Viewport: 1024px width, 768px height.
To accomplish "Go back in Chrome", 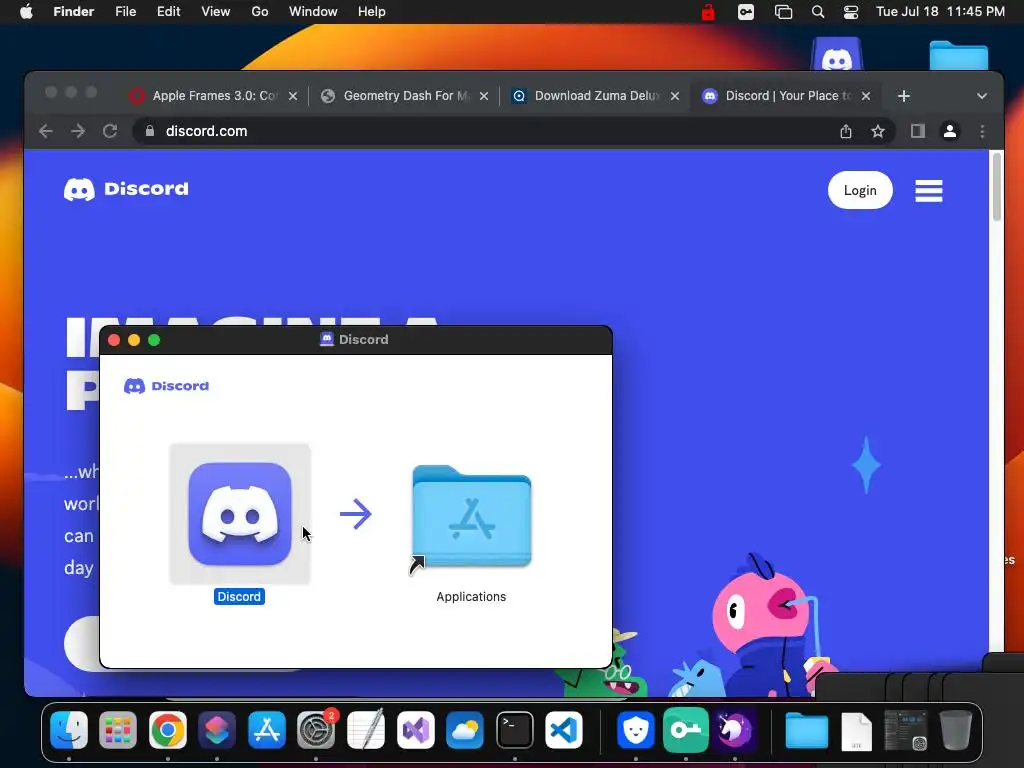I will click(x=46, y=131).
